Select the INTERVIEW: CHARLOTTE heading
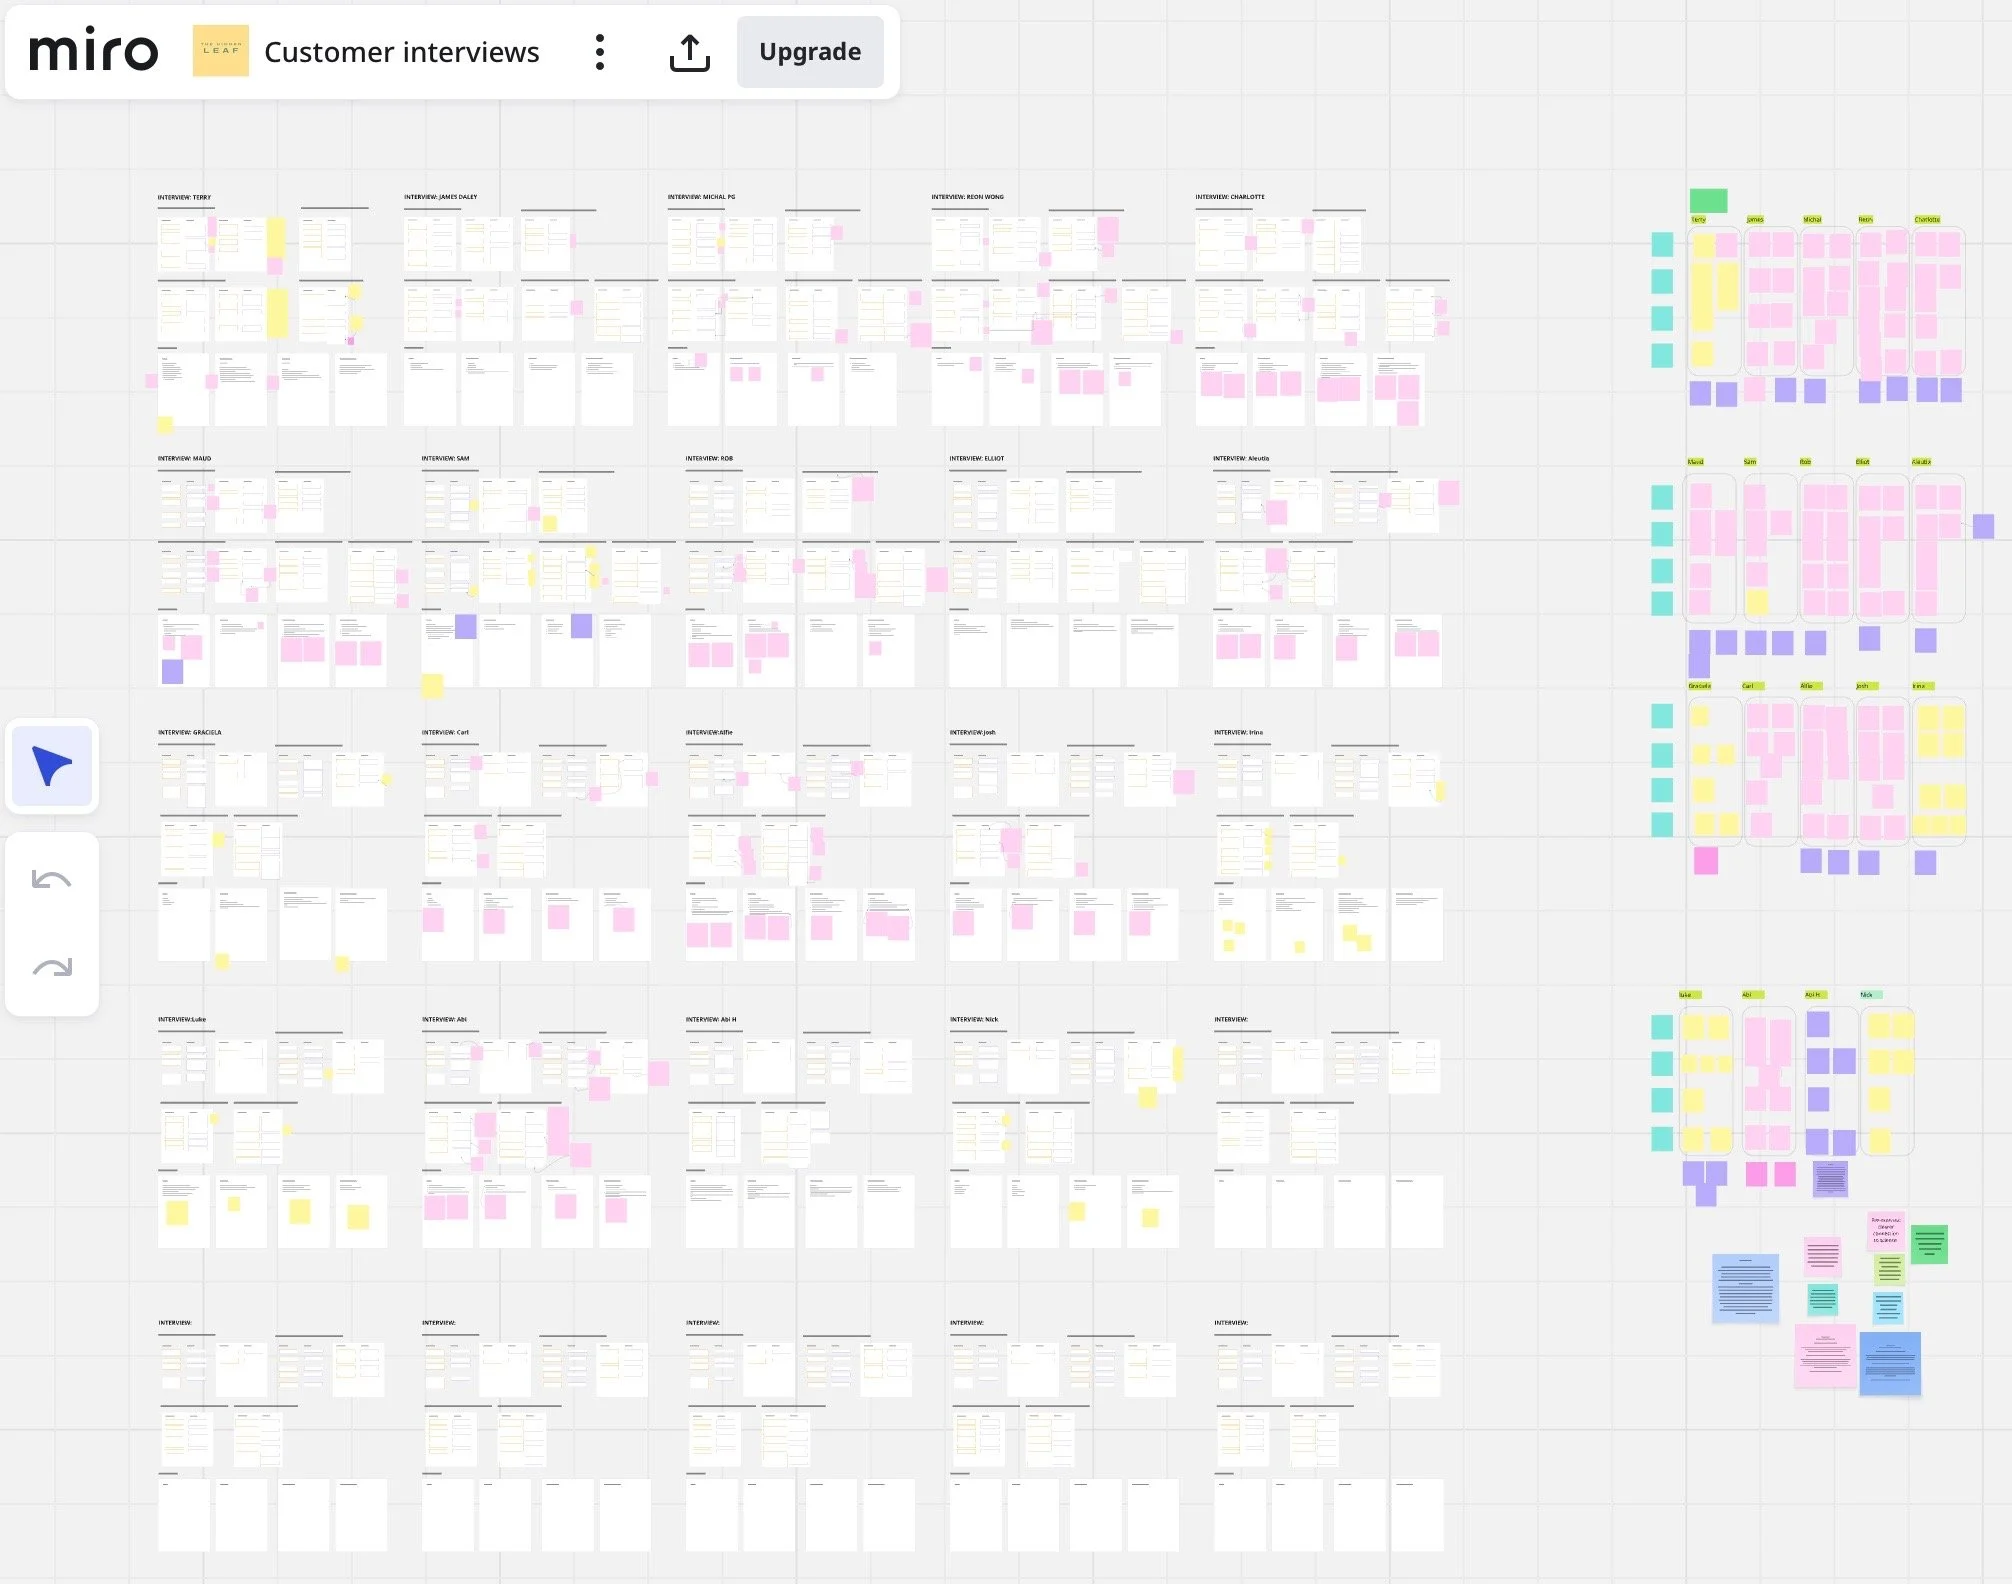This screenshot has height=1584, width=2012. tap(1229, 197)
